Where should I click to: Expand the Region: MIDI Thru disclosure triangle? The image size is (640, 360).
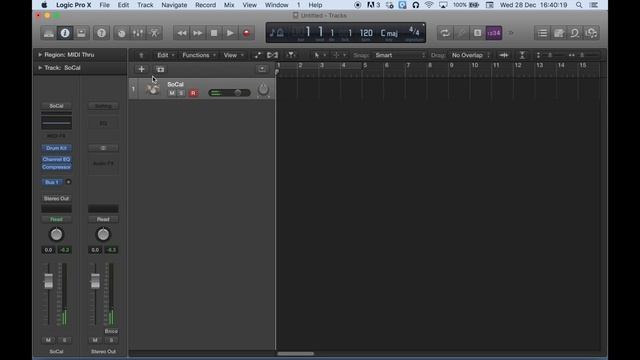40,55
